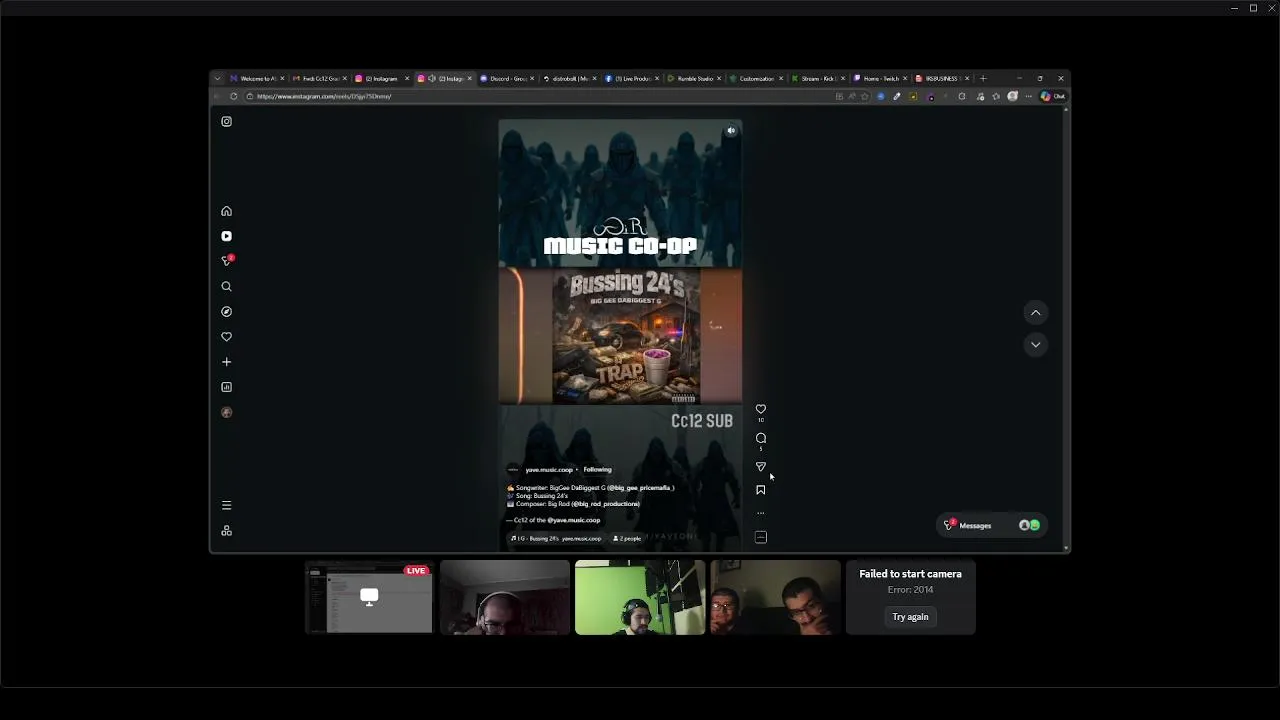The height and width of the screenshot is (720, 1280).
Task: Open browser tab list dropdown arrow
Action: (x=217, y=78)
